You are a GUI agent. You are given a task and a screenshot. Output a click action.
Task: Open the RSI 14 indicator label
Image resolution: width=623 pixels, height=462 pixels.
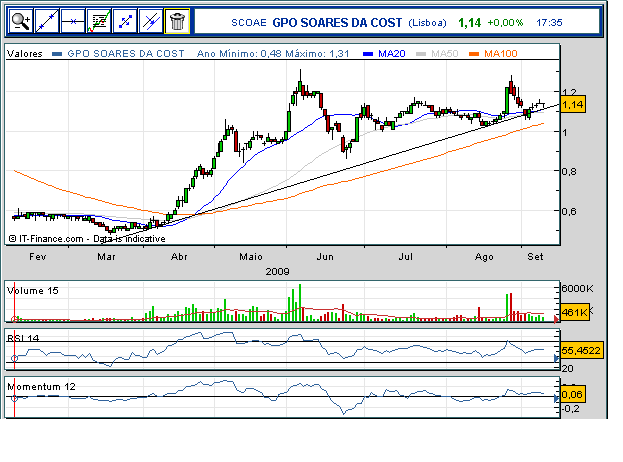click(x=24, y=336)
